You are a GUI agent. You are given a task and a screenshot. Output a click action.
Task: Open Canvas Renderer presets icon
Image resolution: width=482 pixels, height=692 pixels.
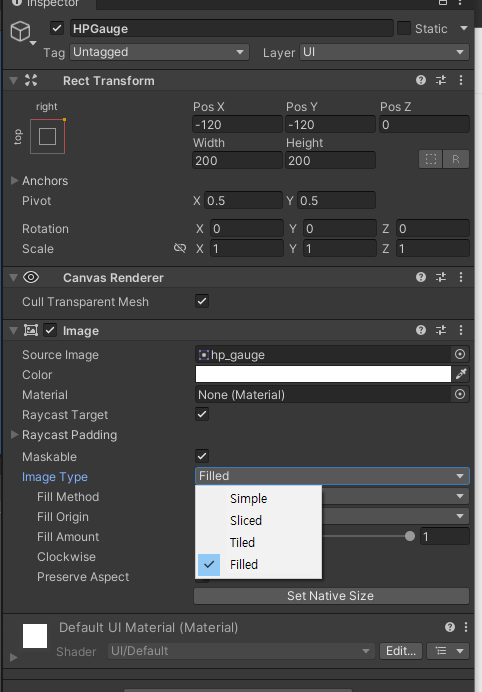(x=441, y=277)
